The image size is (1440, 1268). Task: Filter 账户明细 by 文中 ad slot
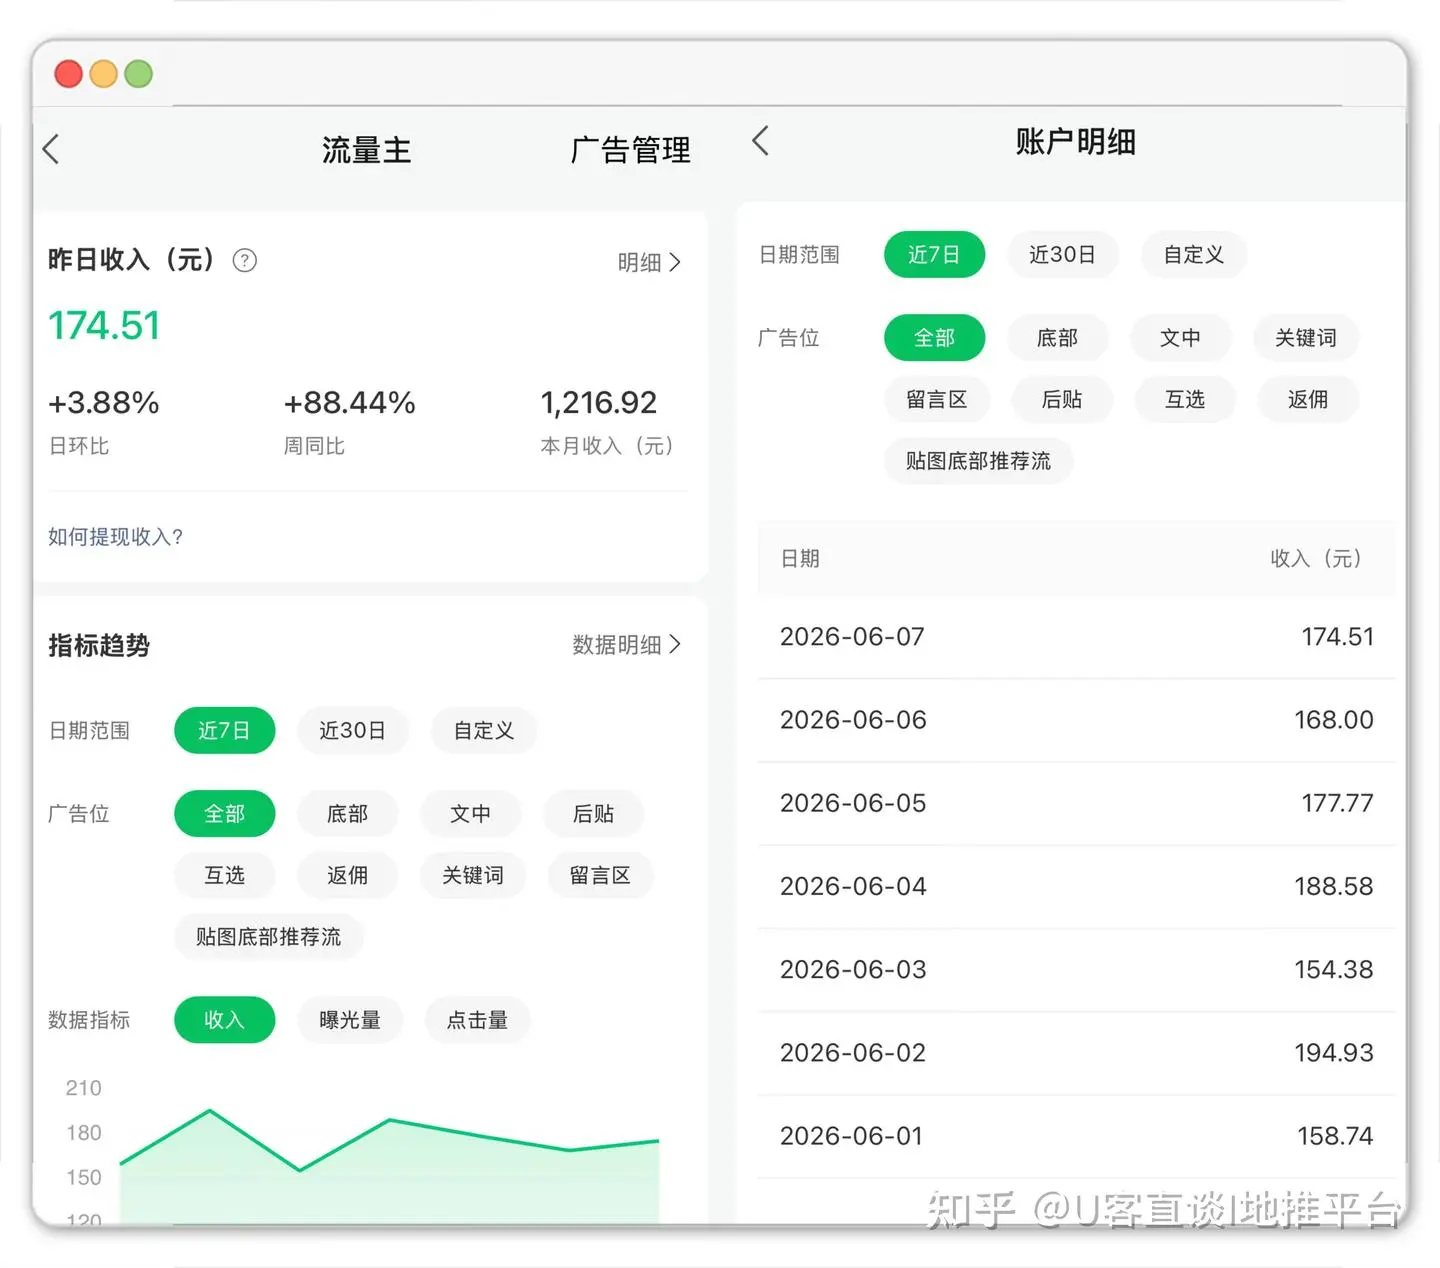pyautogui.click(x=1180, y=338)
